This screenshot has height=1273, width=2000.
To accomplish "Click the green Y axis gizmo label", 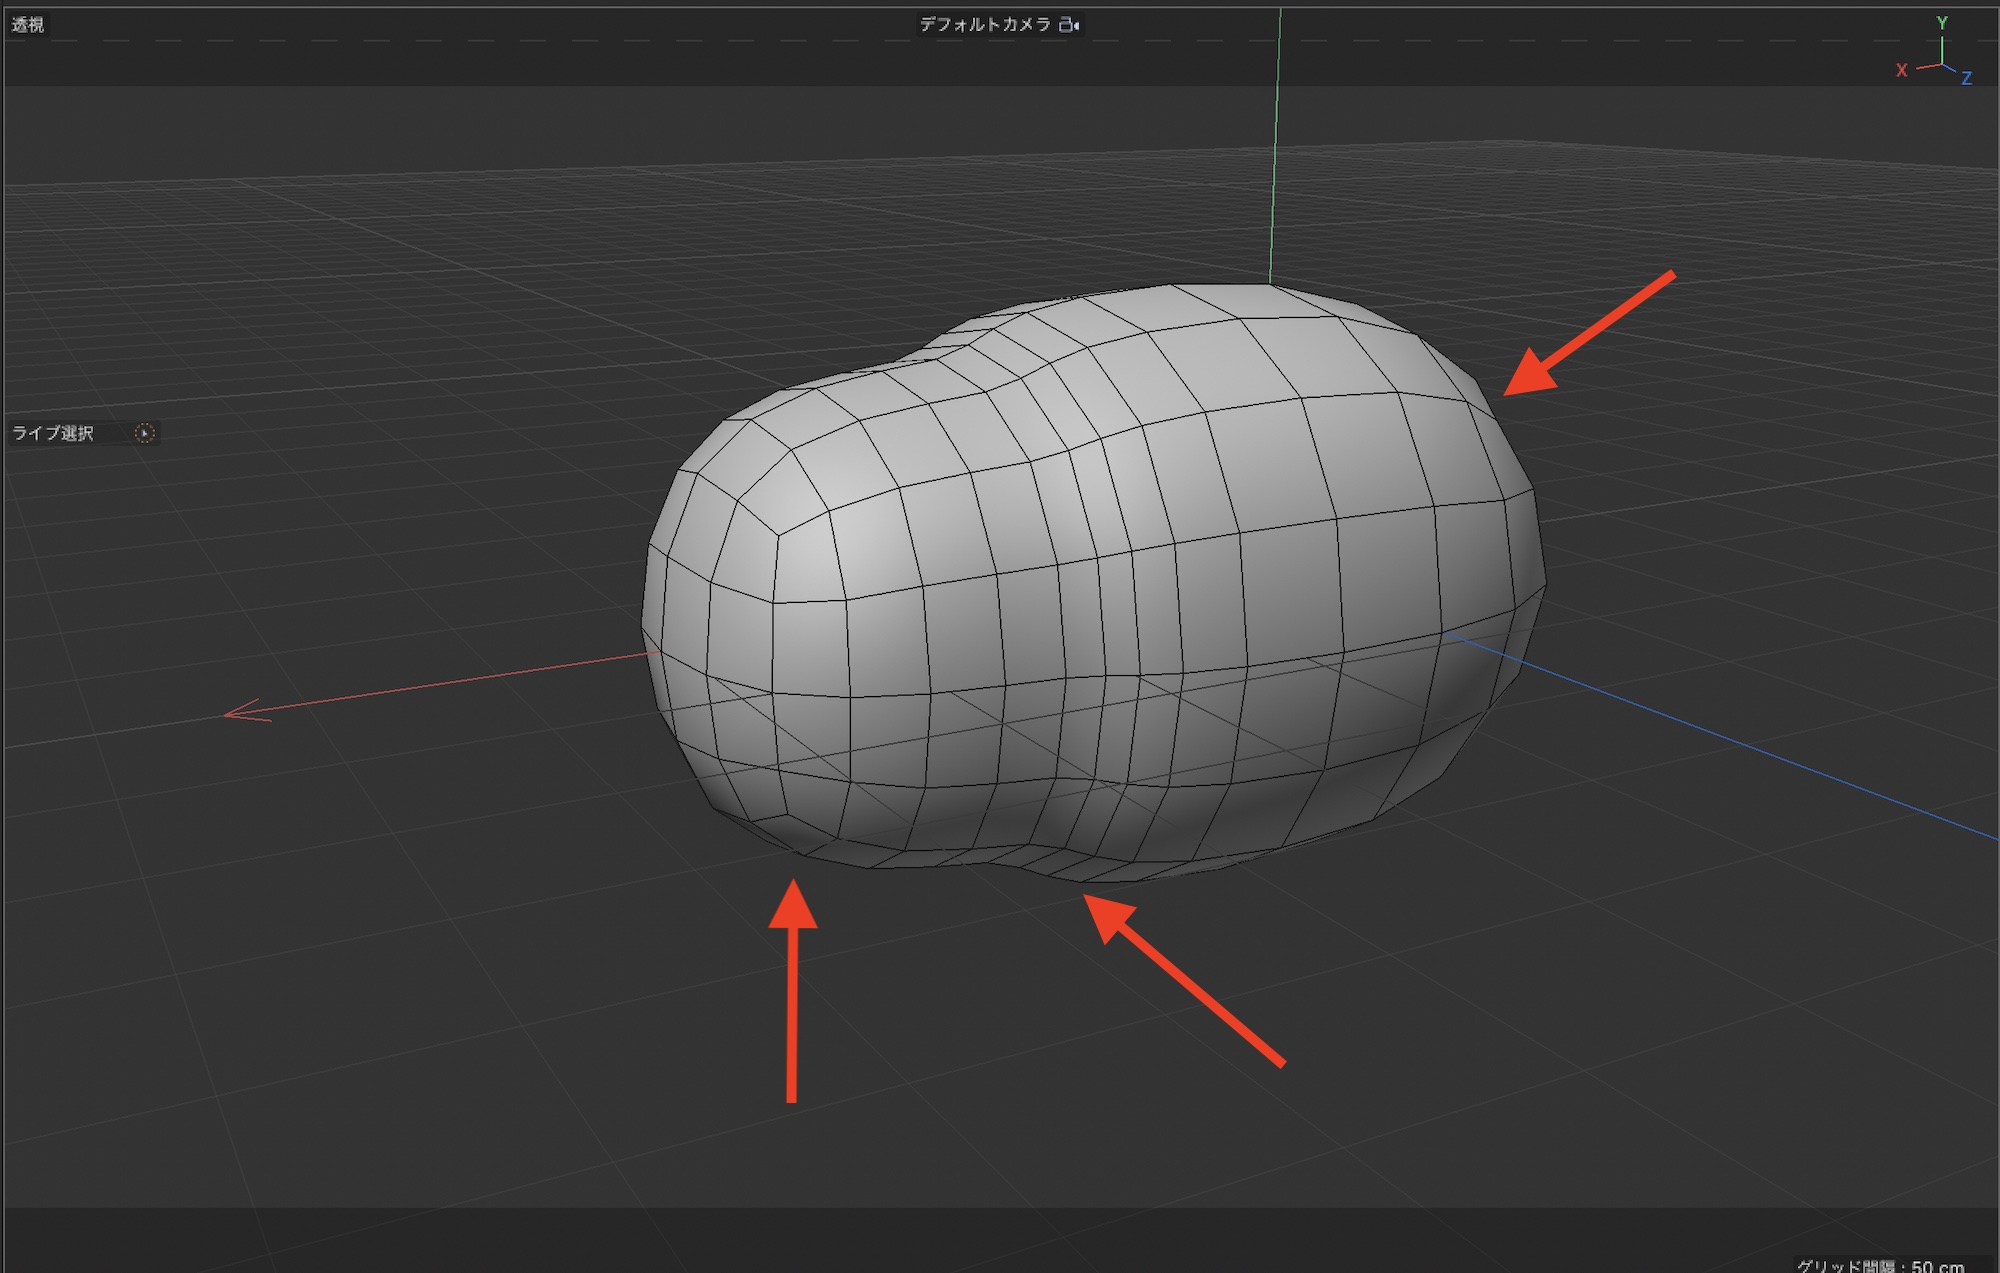I will tap(1942, 22).
